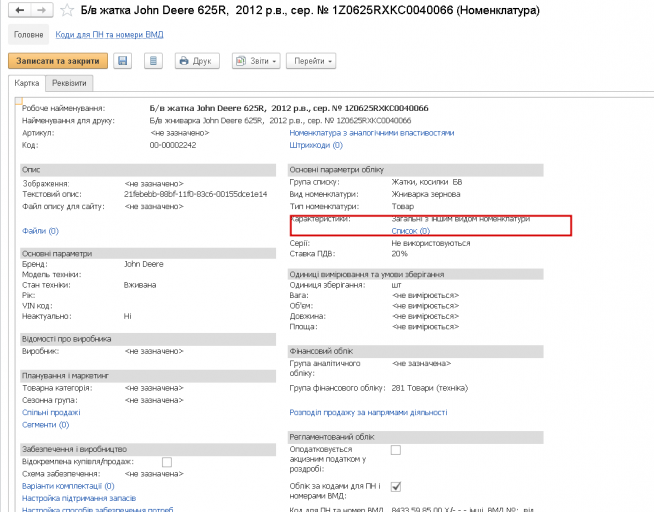This screenshot has height=512, width=654.
Task: Click the text description GUID value
Action: click(196, 194)
